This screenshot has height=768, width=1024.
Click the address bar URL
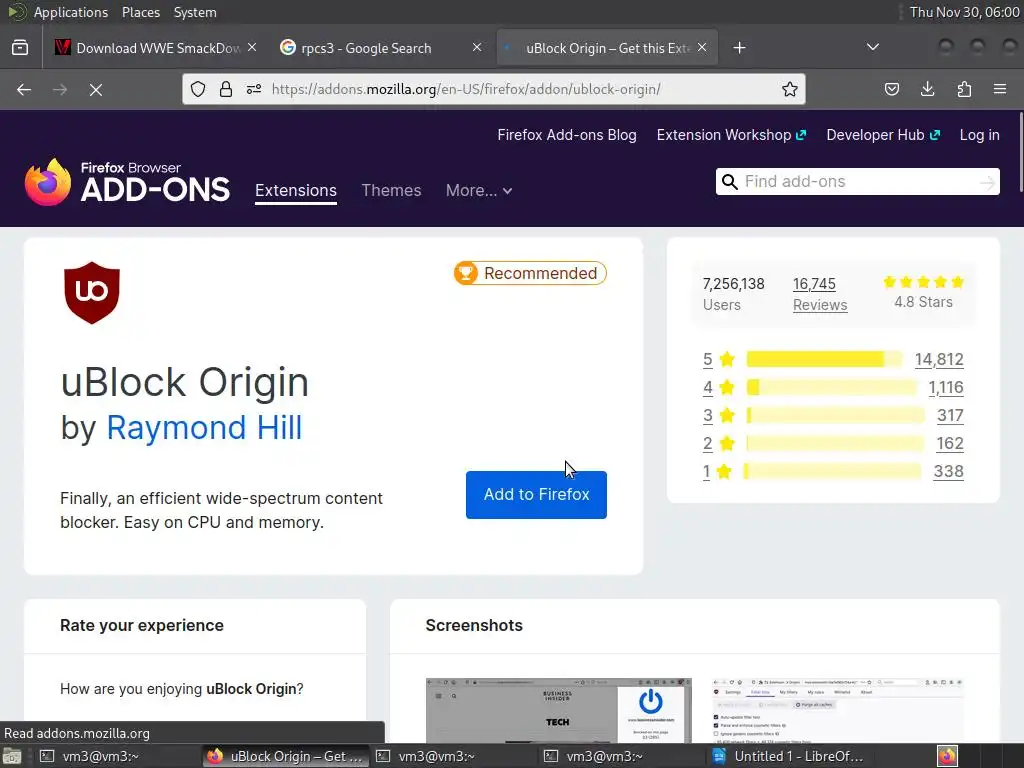pyautogui.click(x=466, y=89)
